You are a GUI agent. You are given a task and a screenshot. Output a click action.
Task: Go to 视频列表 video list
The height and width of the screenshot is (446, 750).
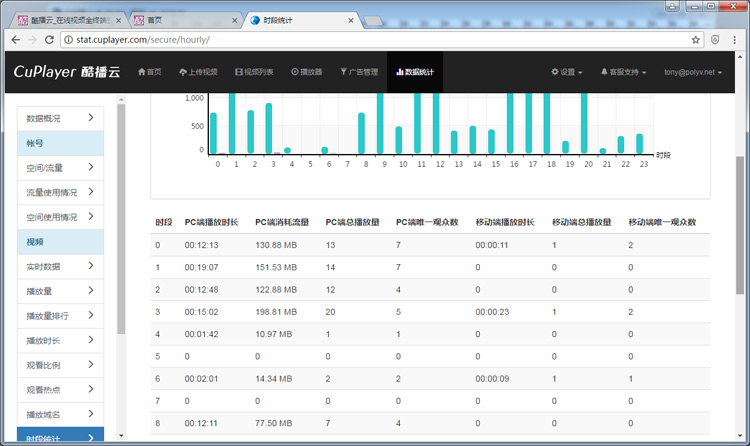(x=254, y=72)
